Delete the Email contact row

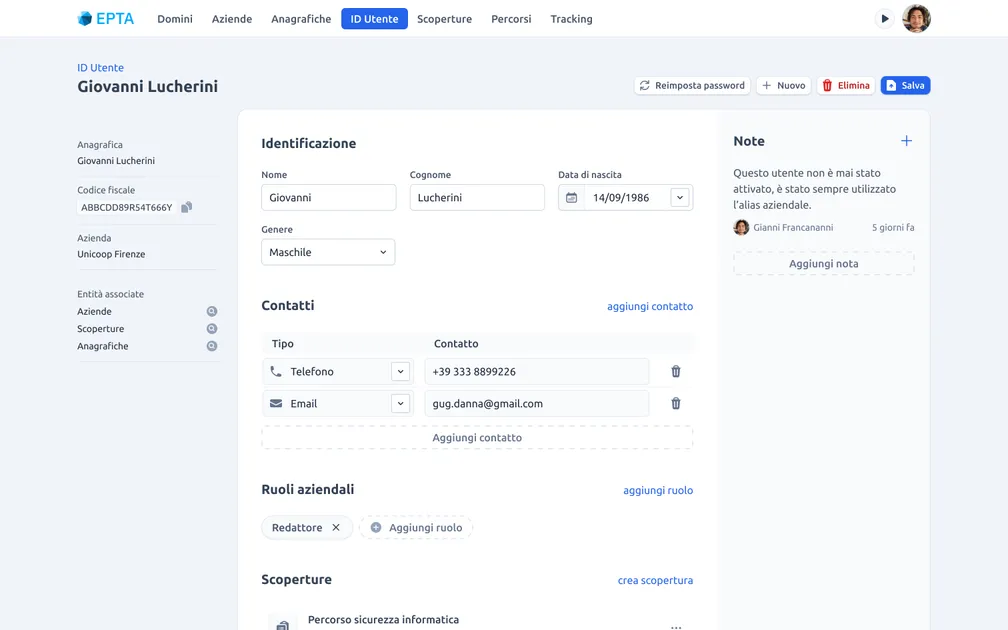(676, 404)
